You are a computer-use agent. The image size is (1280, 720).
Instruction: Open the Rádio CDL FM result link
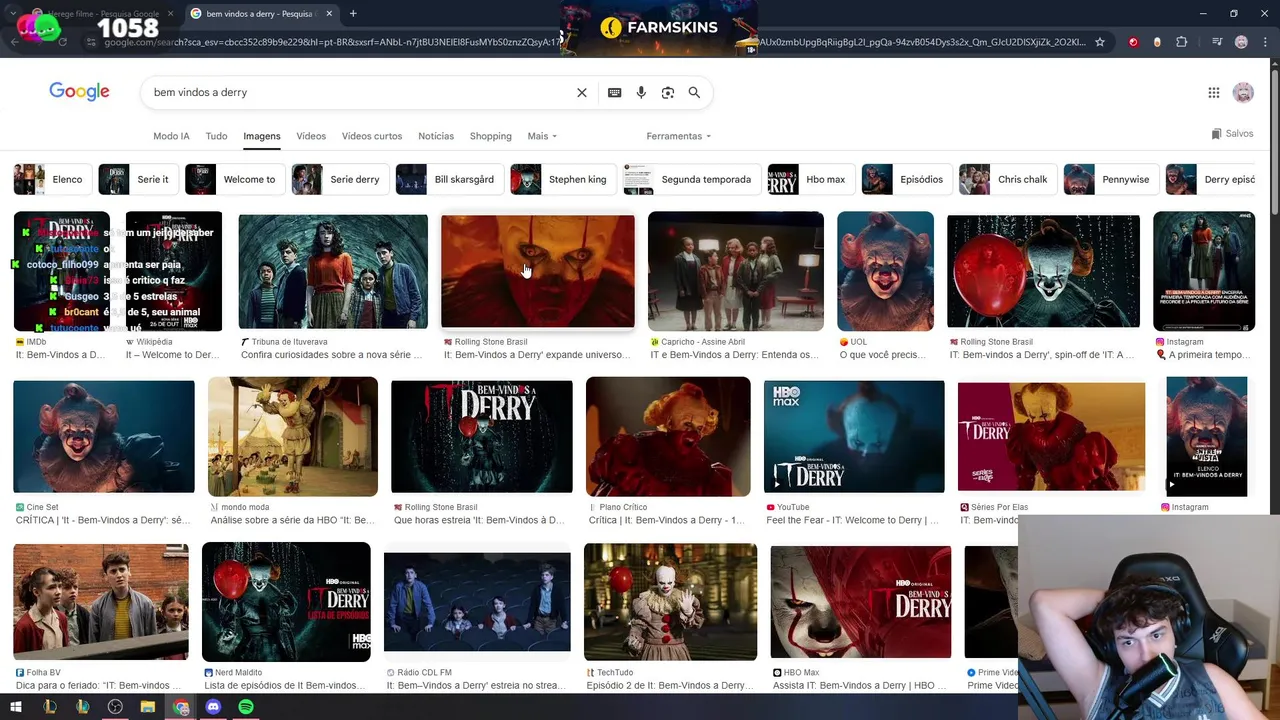click(x=476, y=686)
